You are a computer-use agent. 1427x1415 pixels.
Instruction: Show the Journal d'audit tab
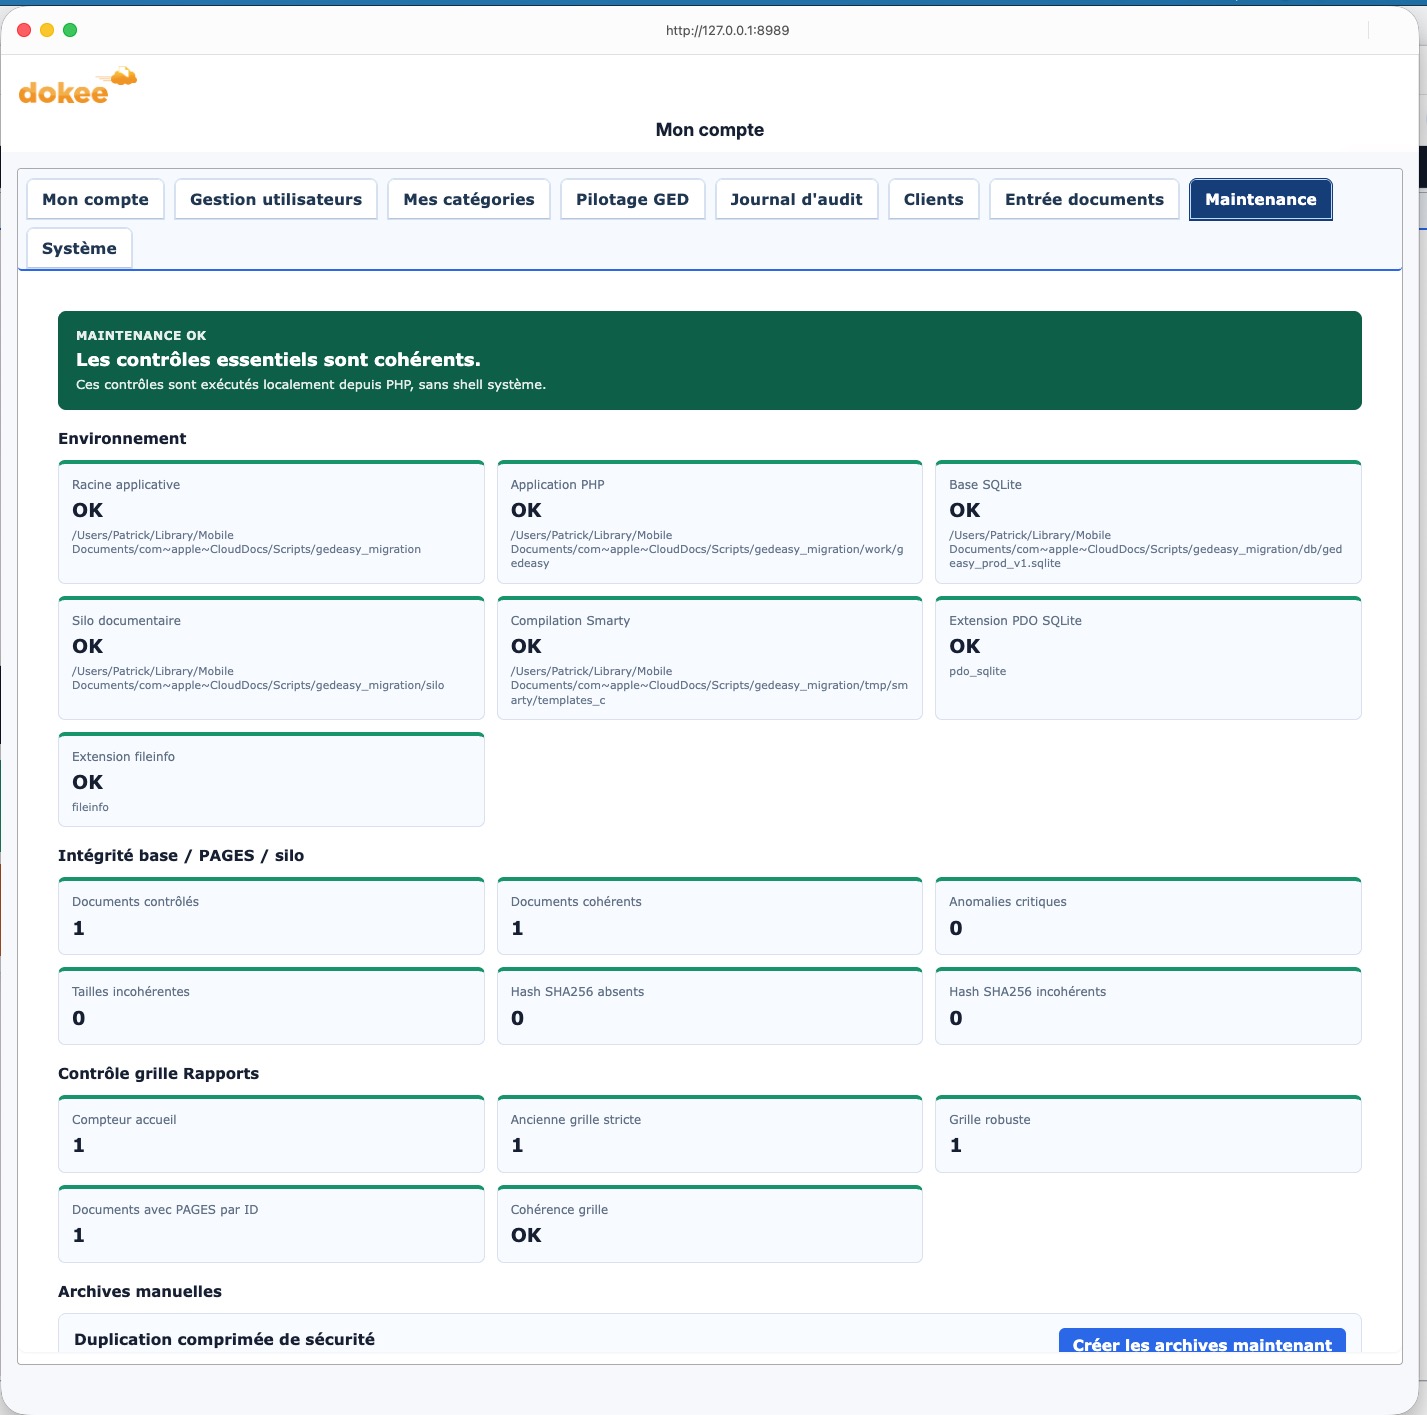coord(796,199)
